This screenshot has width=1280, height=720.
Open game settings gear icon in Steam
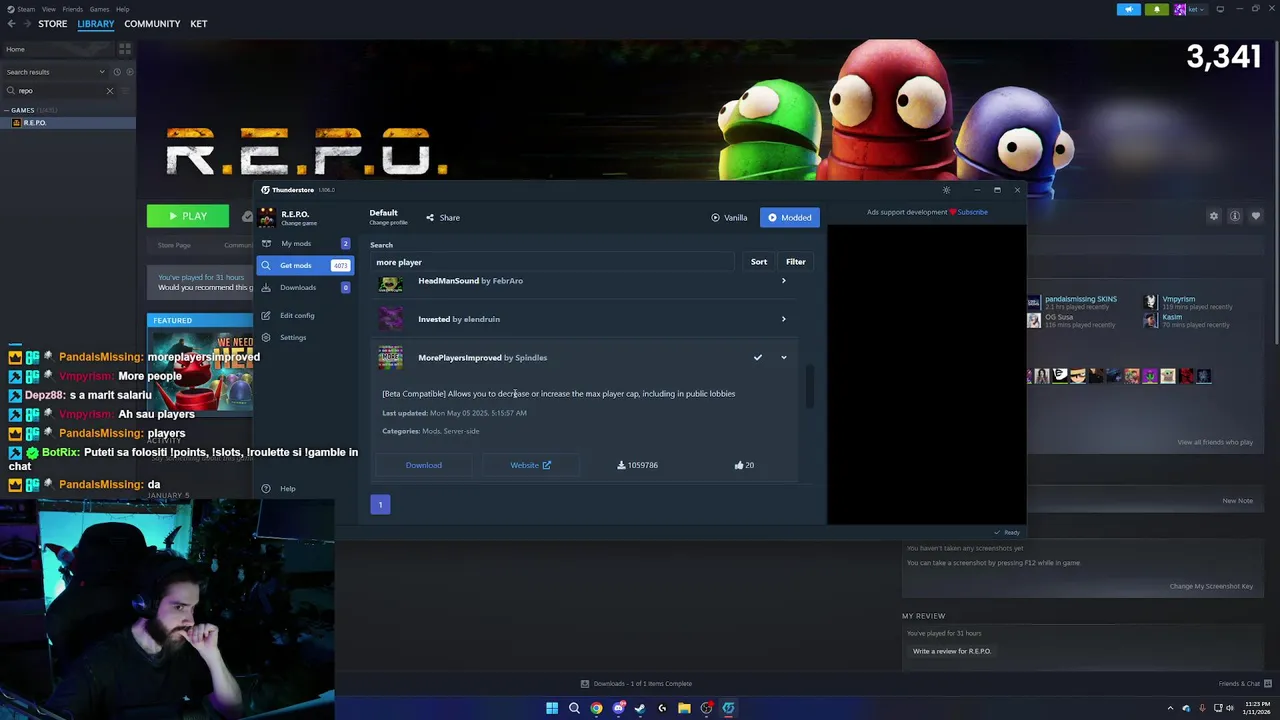1214,216
